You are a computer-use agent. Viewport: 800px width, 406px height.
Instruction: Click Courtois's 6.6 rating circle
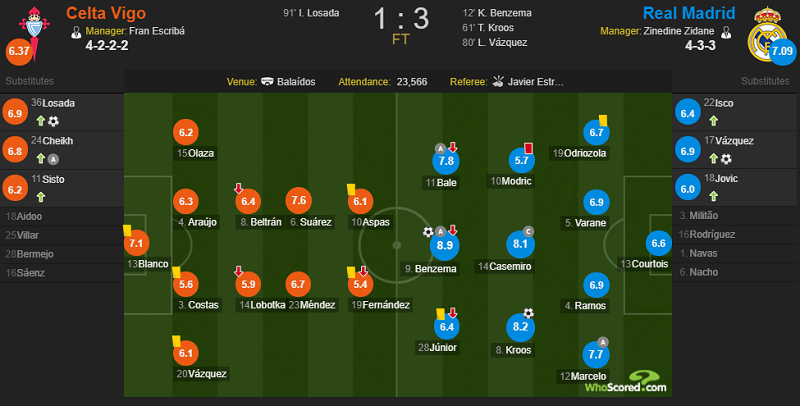(658, 243)
